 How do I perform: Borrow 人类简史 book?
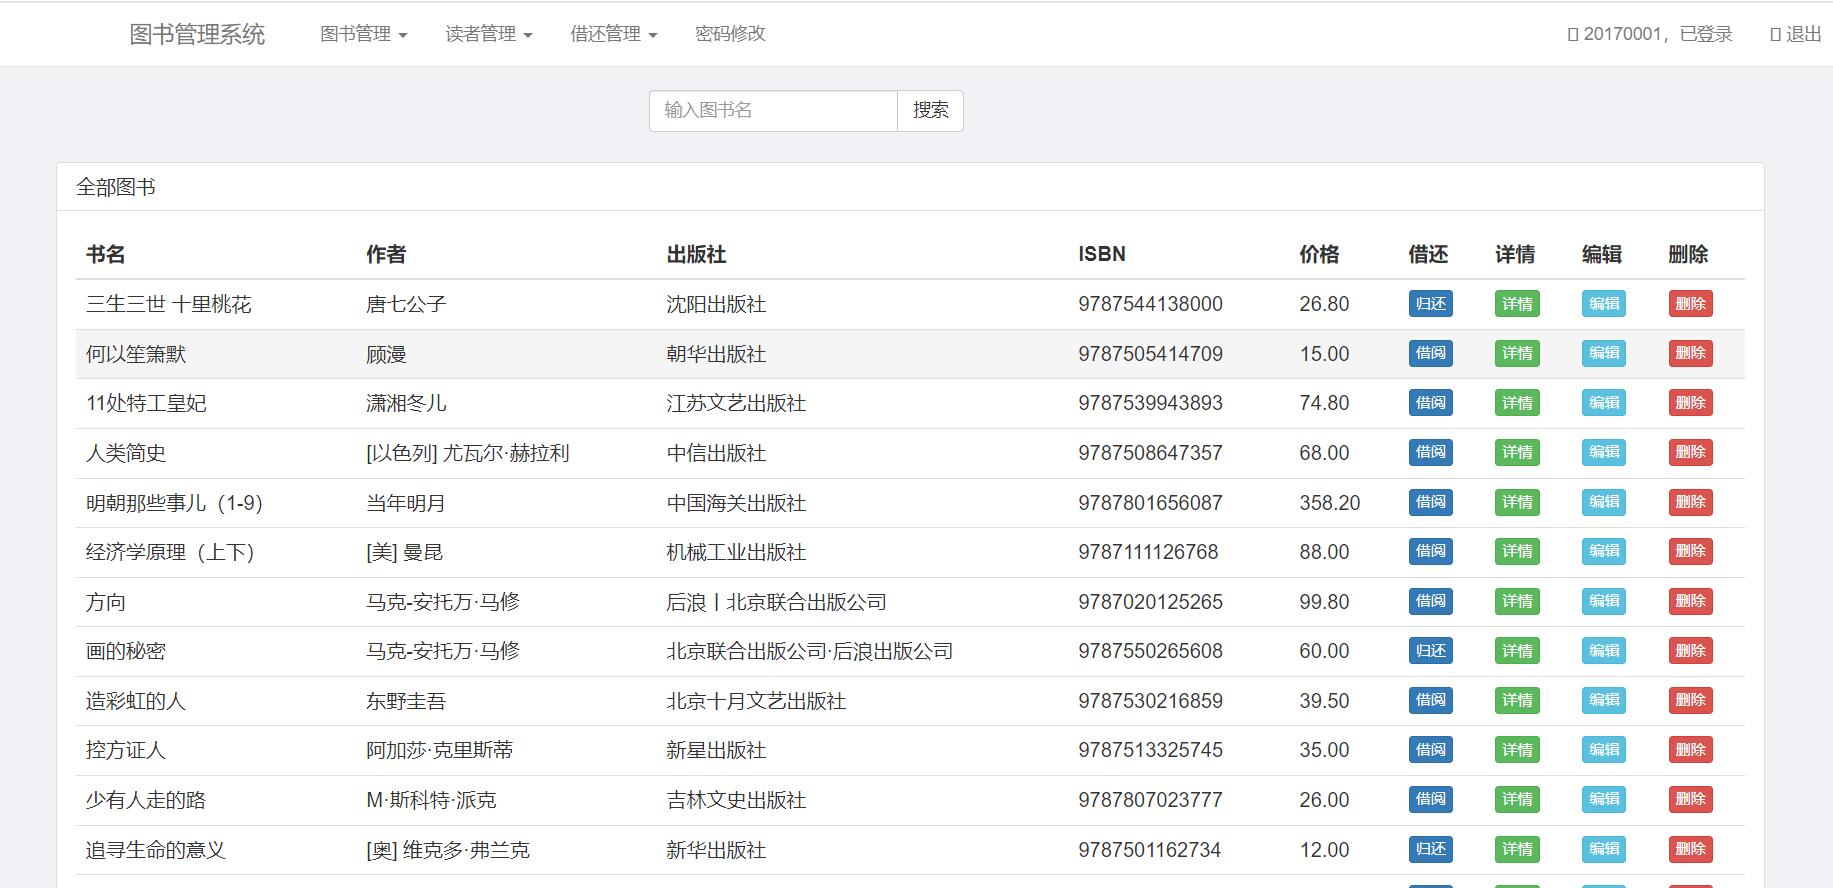[x=1430, y=452]
